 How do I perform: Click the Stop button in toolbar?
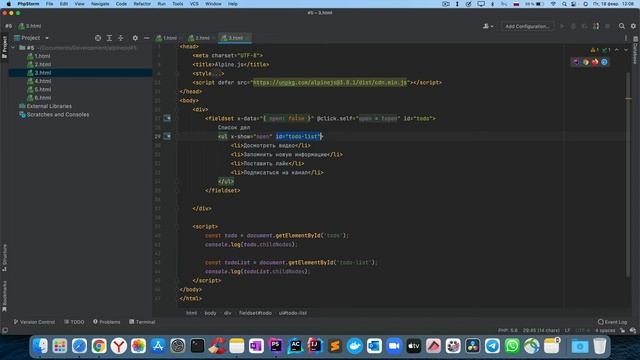[607, 26]
